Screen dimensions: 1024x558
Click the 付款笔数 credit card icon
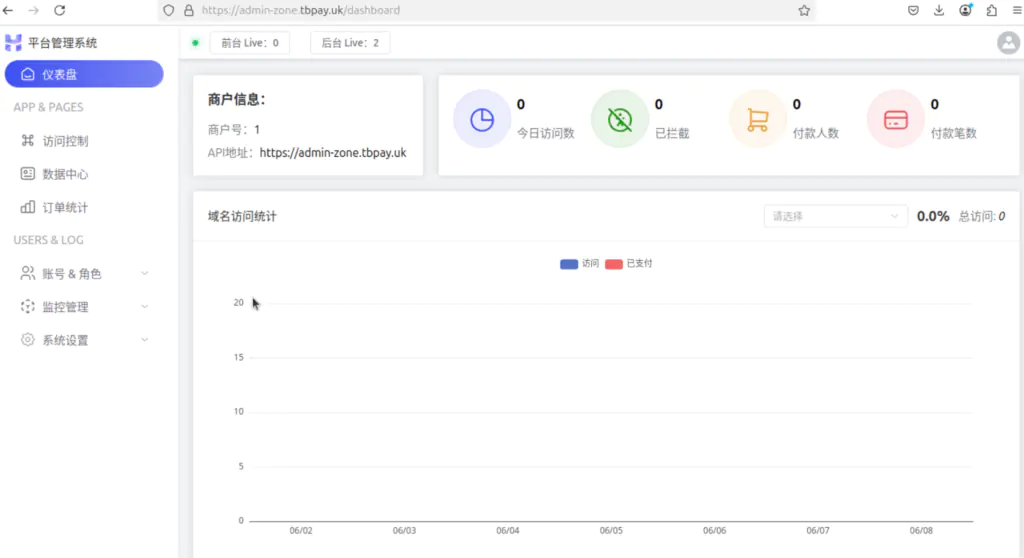pos(895,120)
